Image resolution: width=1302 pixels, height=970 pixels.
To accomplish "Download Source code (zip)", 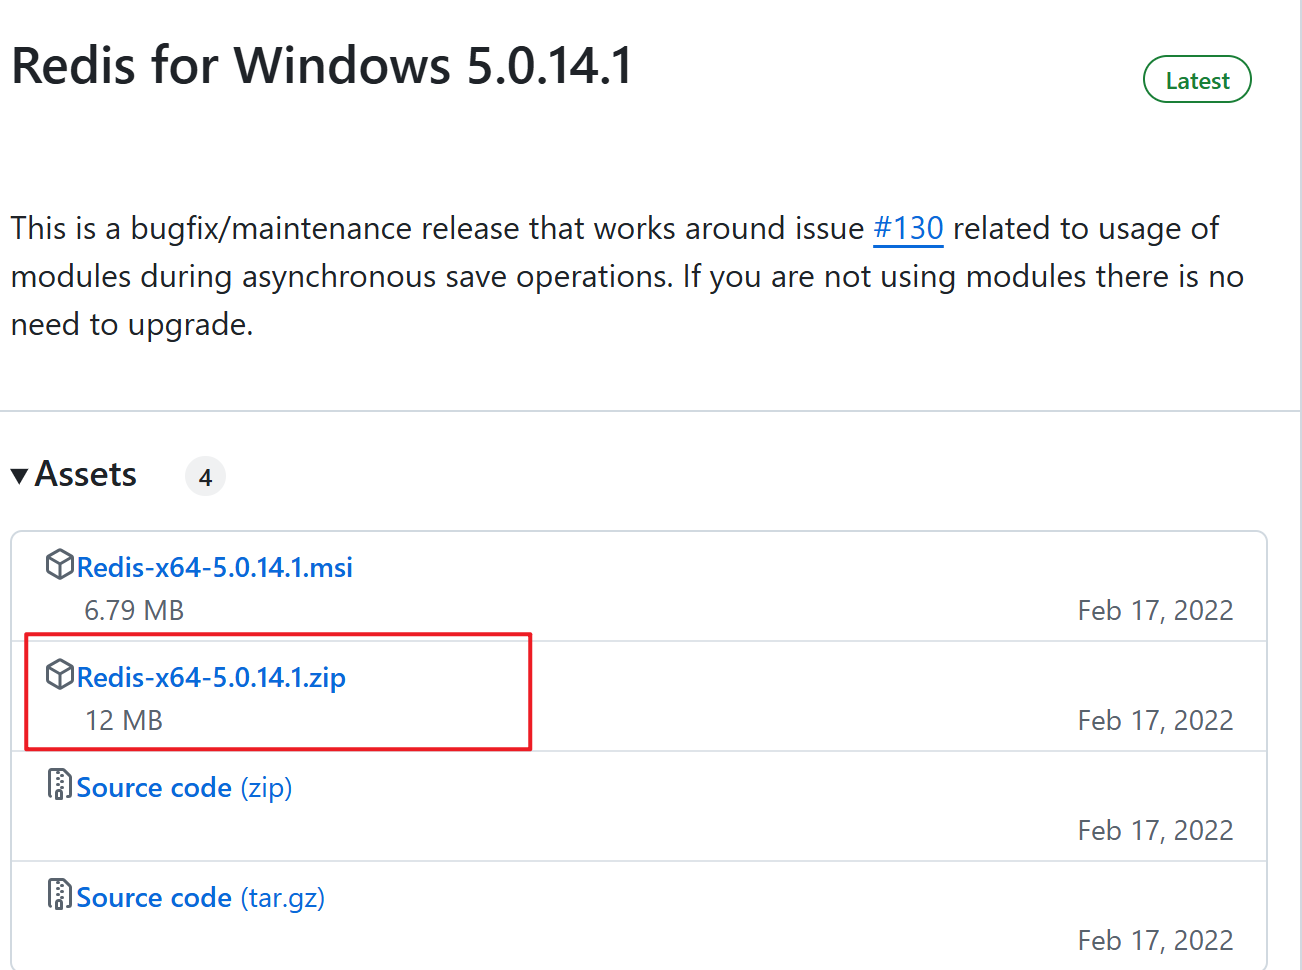I will click(x=184, y=788).
